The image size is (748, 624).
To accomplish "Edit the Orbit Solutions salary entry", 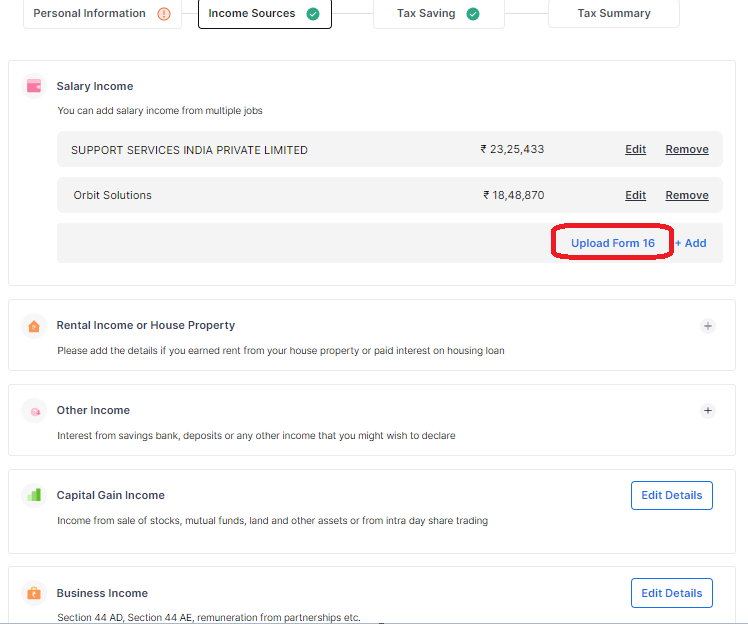I will [635, 196].
